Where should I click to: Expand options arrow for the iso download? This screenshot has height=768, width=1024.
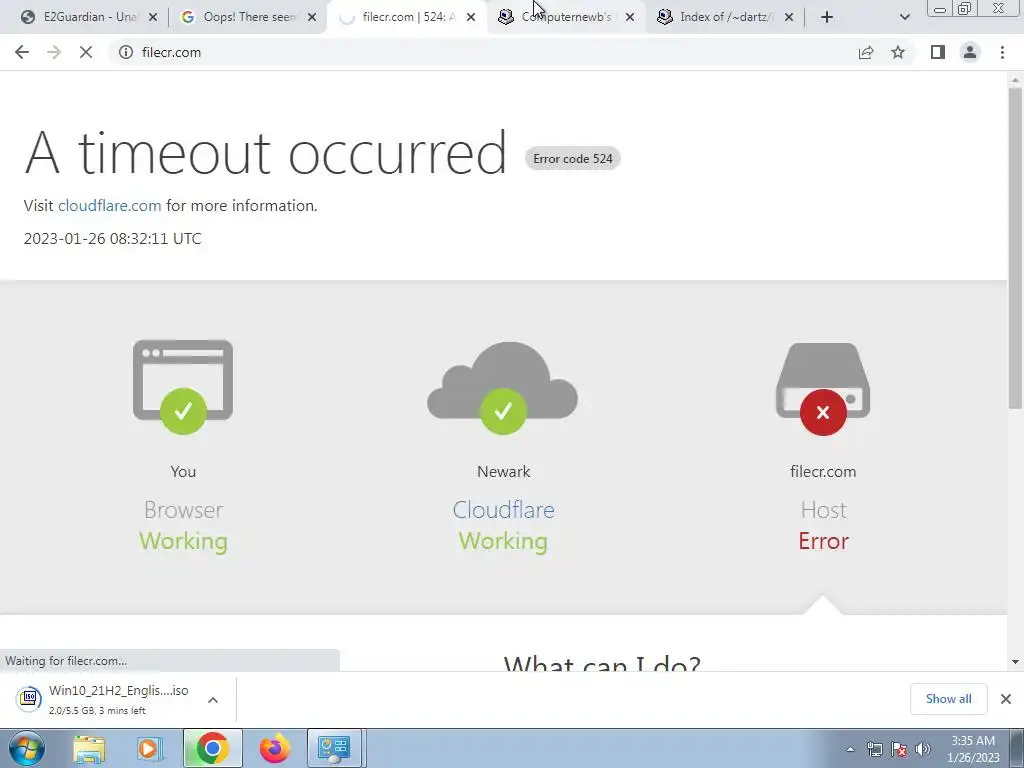pos(213,699)
